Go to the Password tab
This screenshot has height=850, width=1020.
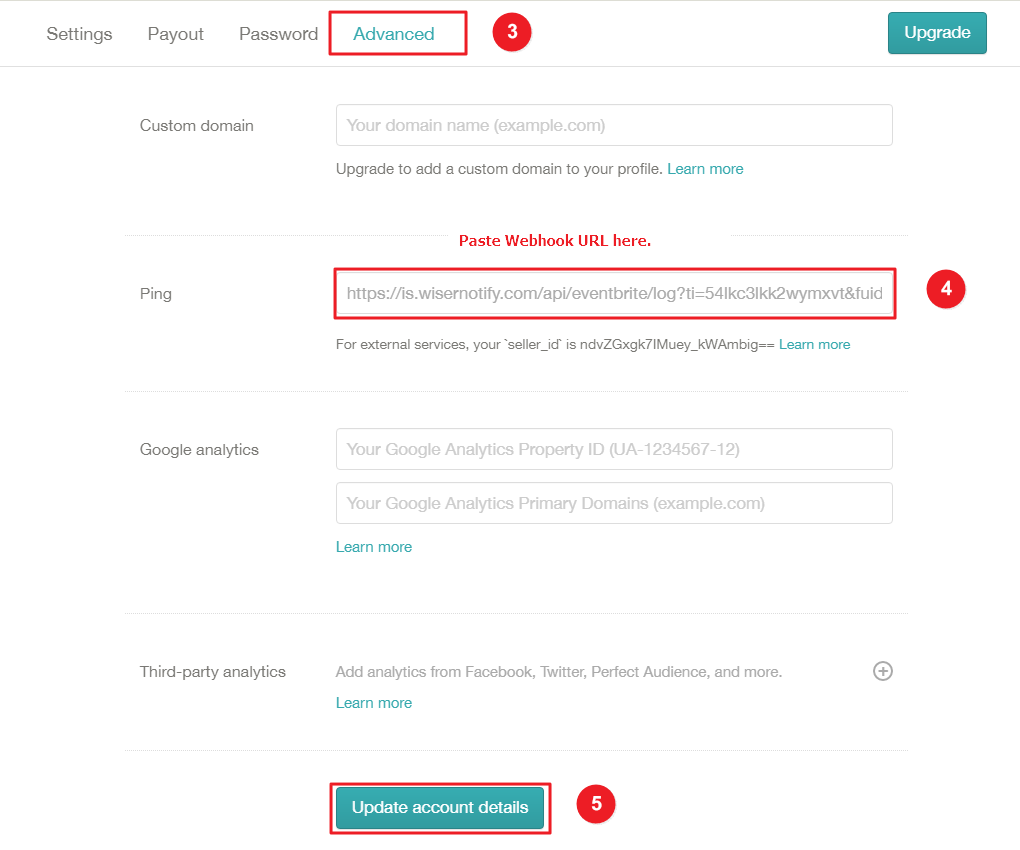[278, 34]
